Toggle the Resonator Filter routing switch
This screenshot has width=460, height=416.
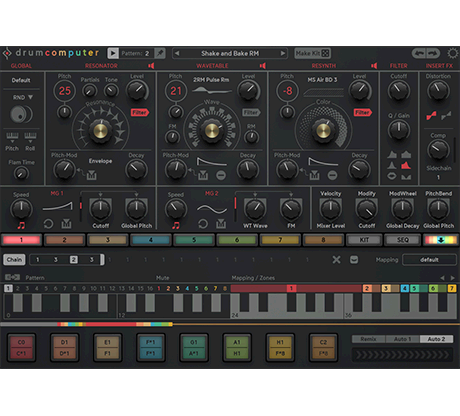coord(140,113)
